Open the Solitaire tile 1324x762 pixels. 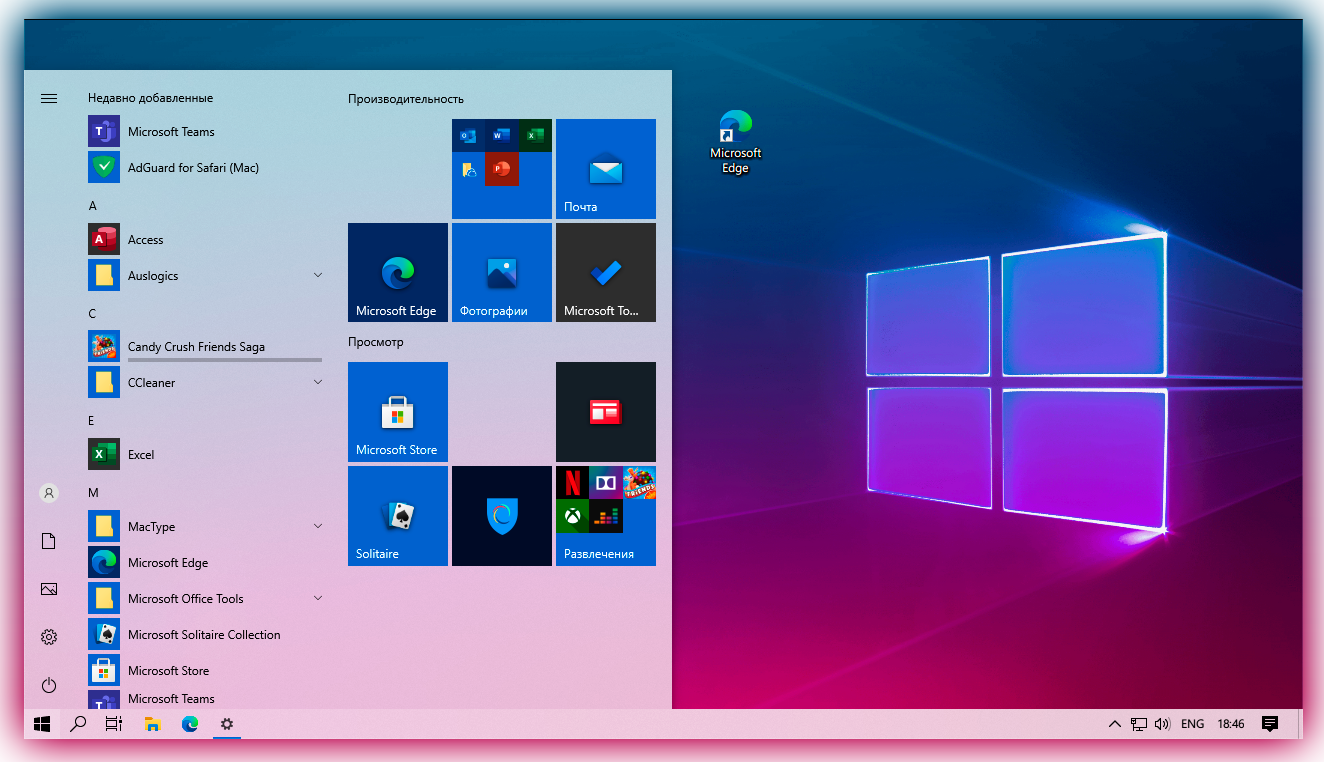point(398,516)
